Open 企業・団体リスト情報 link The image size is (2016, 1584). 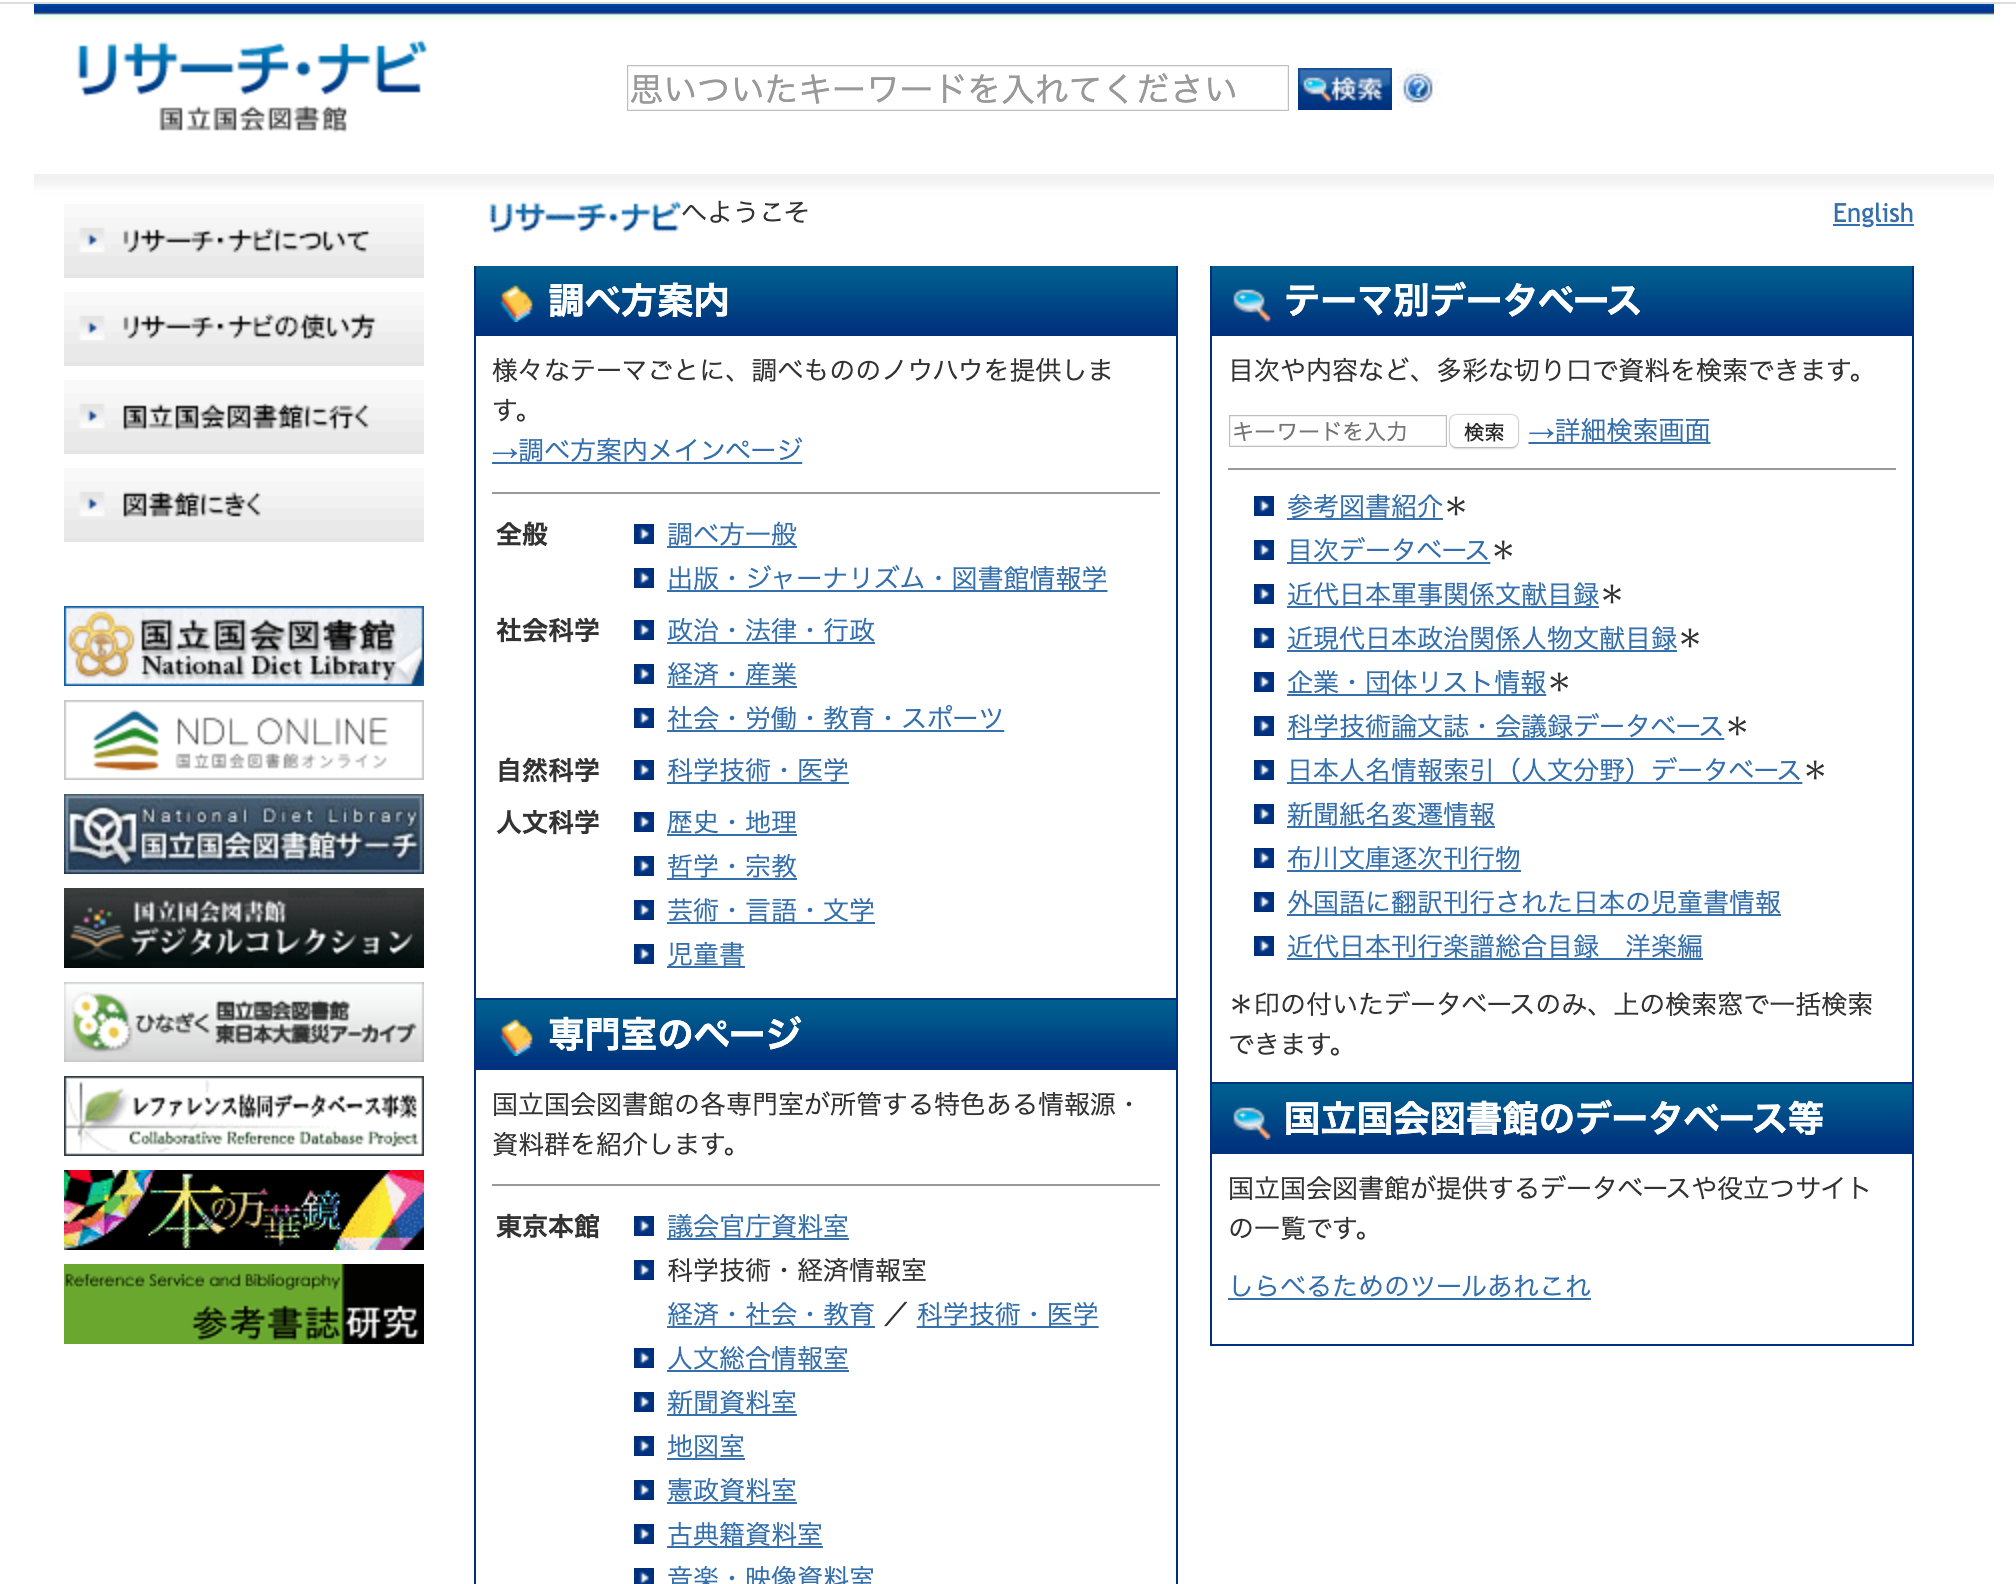[x=1417, y=683]
